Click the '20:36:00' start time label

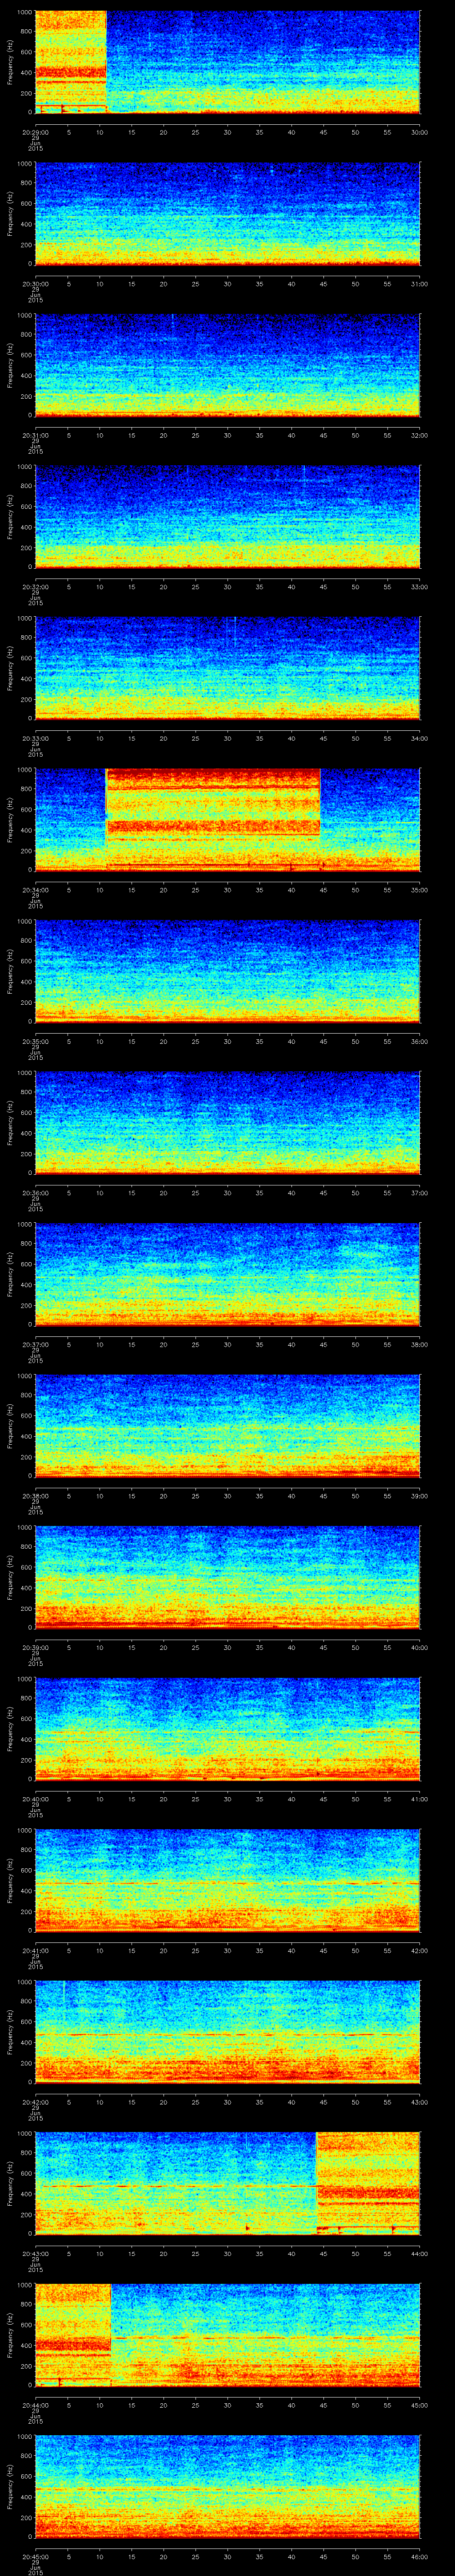[35, 1193]
